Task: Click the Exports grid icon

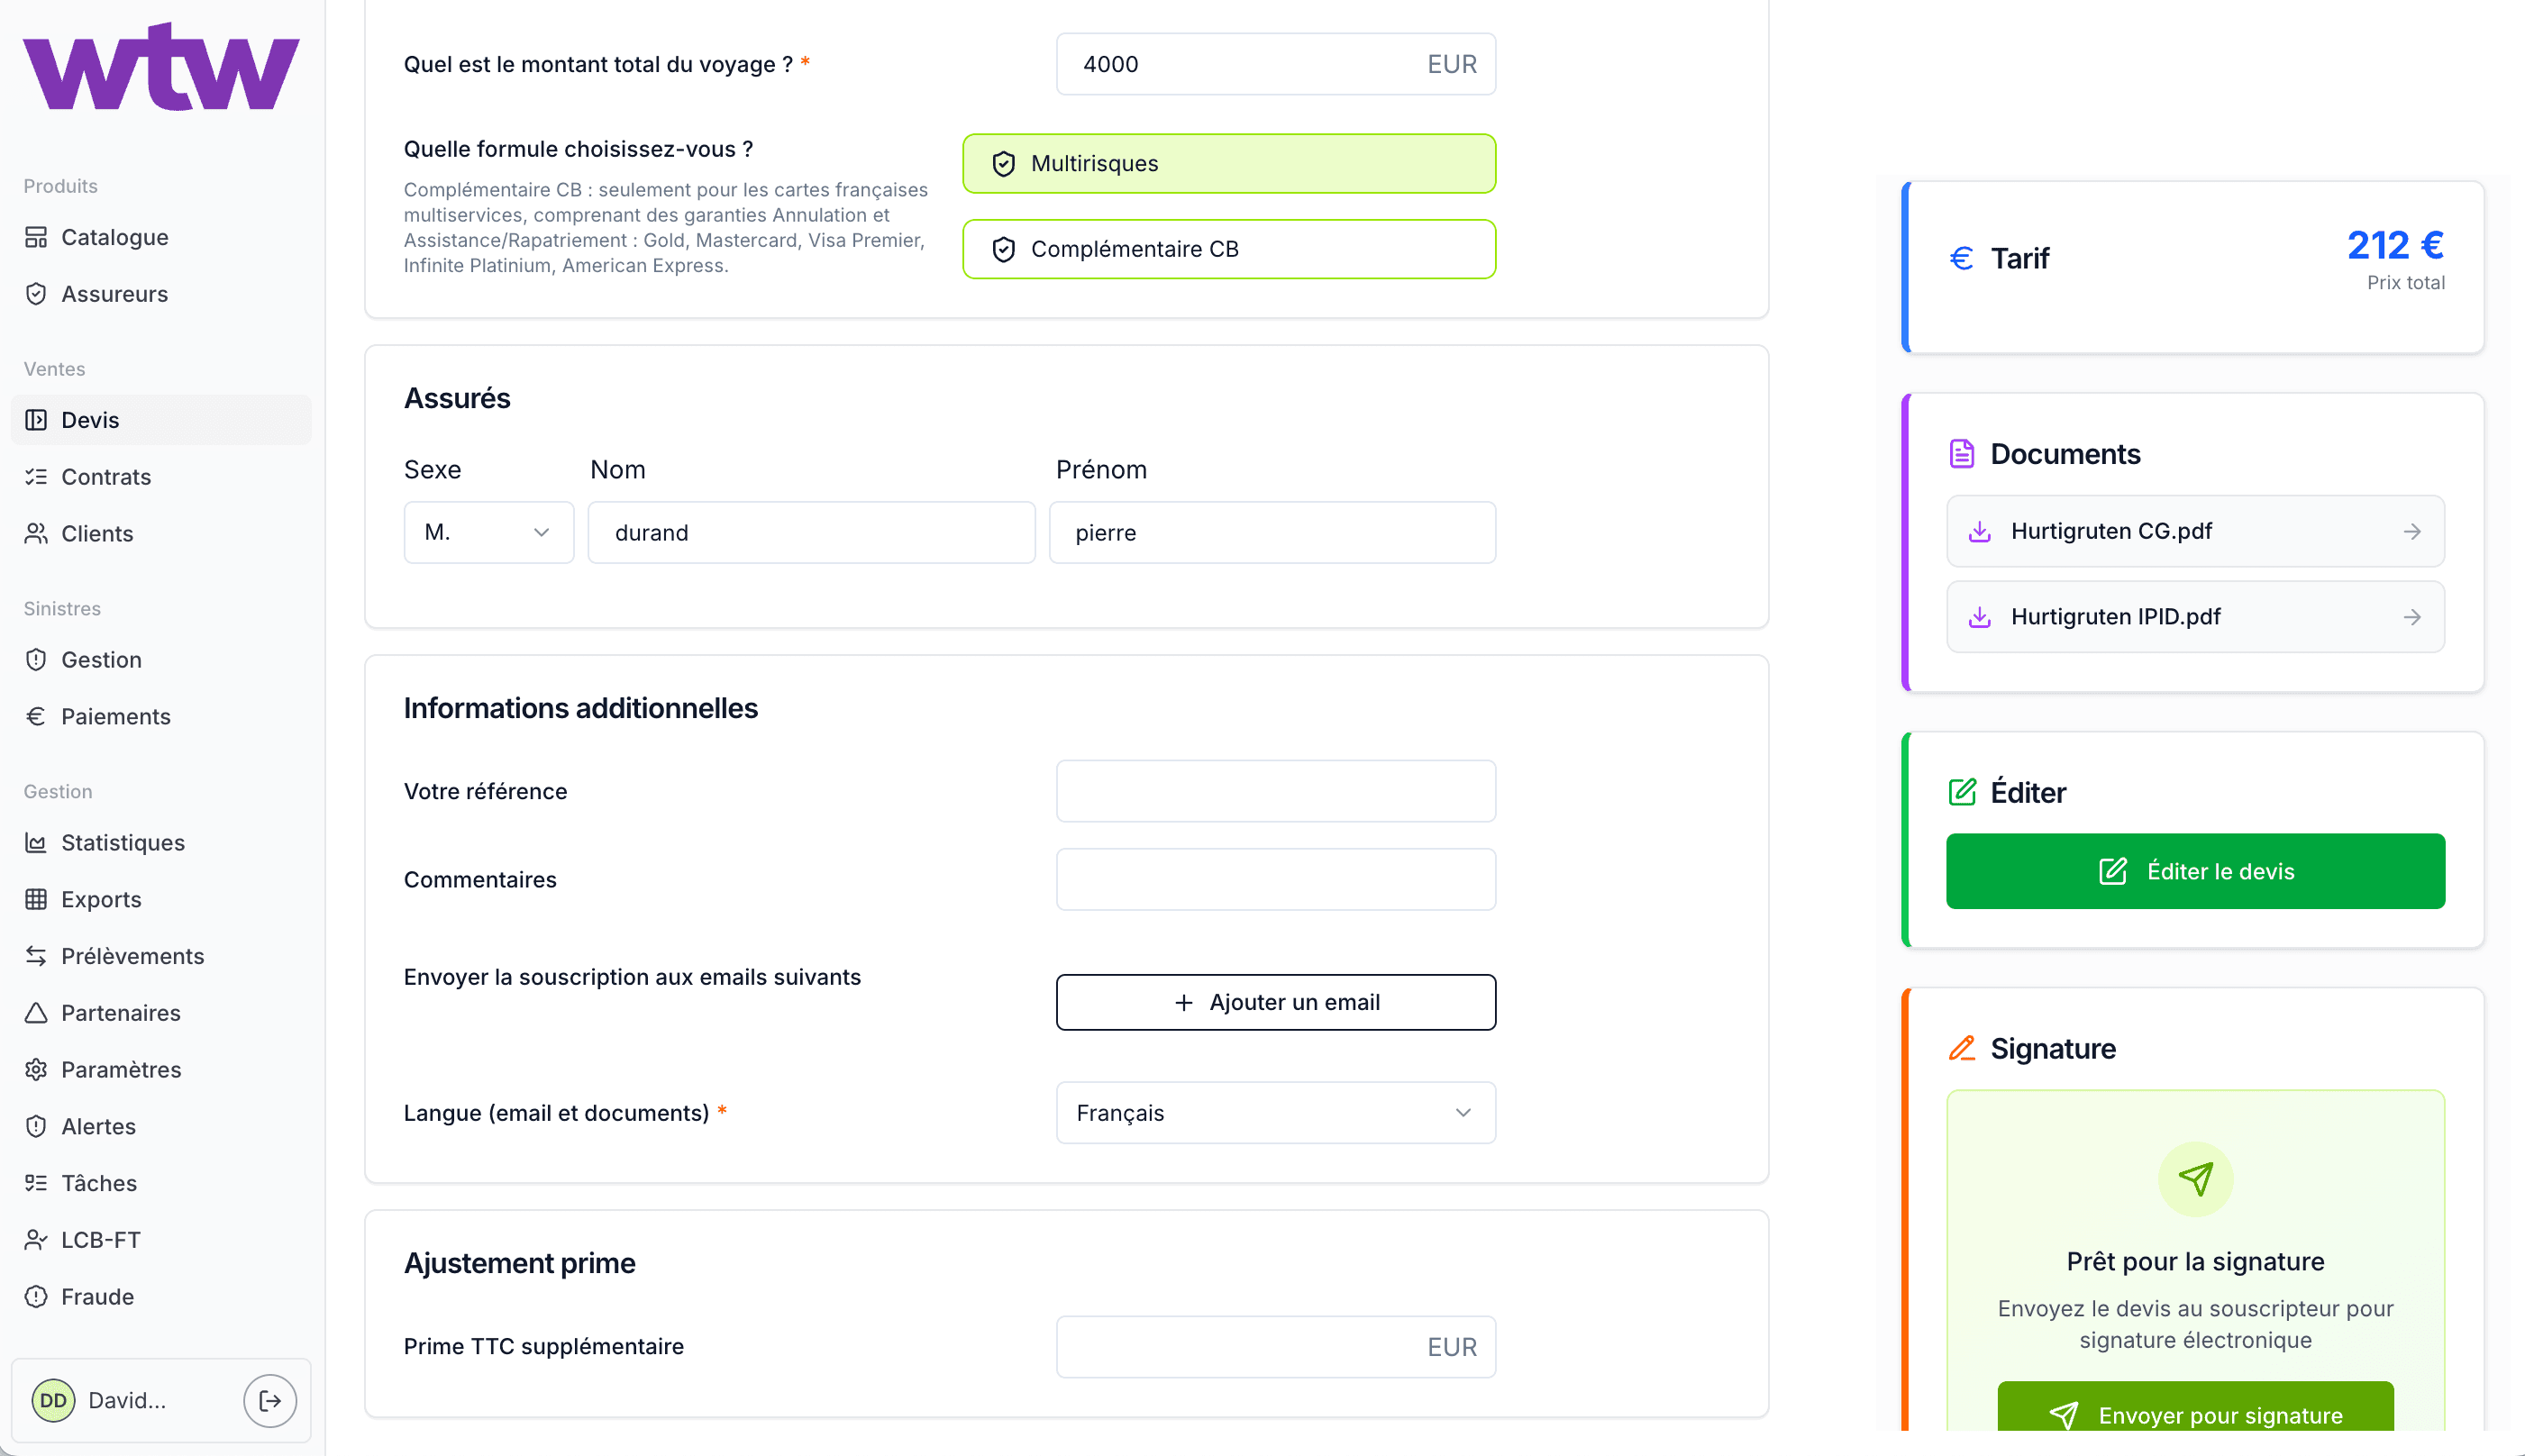Action: (x=36, y=899)
